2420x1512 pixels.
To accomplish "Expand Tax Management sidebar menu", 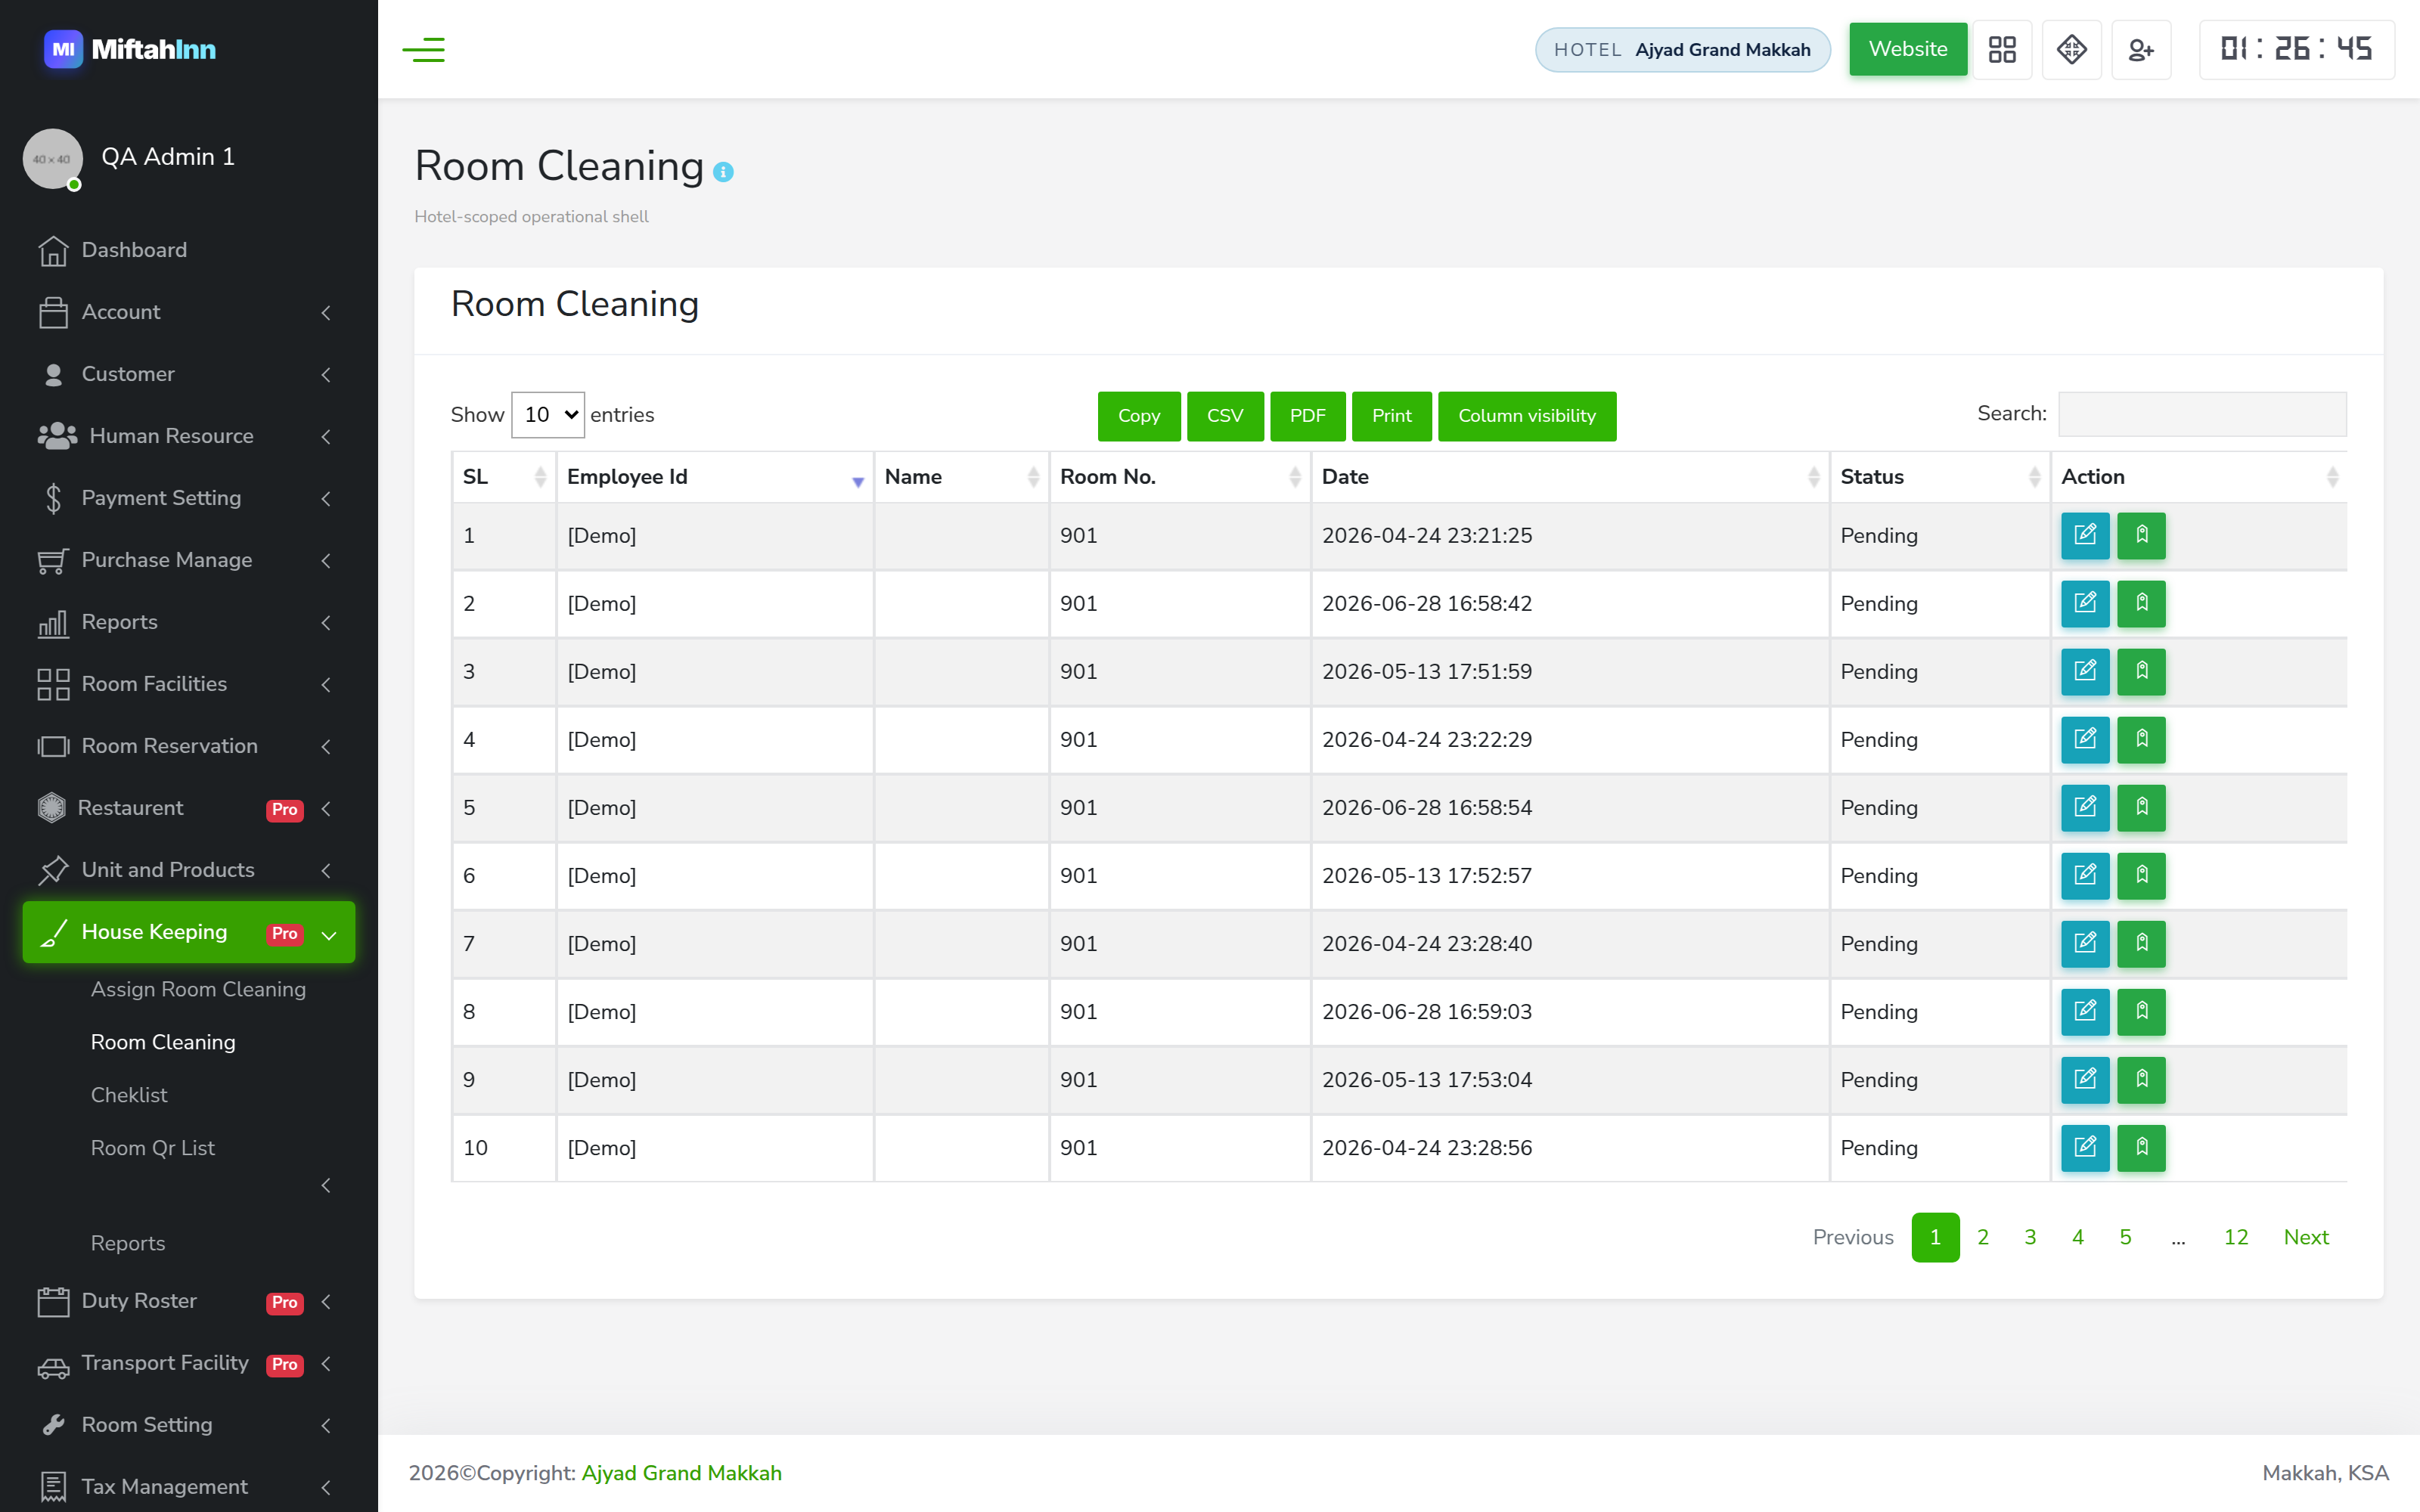I will (189, 1487).
